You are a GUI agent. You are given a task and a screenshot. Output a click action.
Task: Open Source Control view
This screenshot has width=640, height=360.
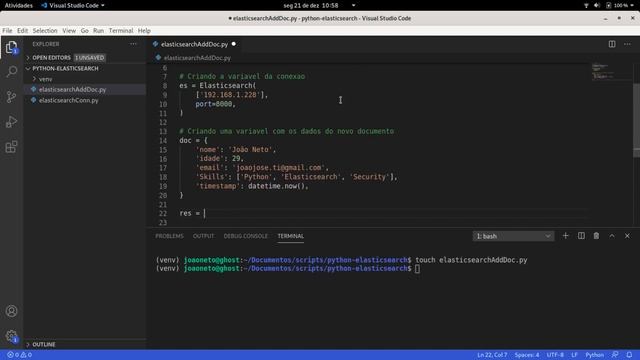pyautogui.click(x=11, y=97)
